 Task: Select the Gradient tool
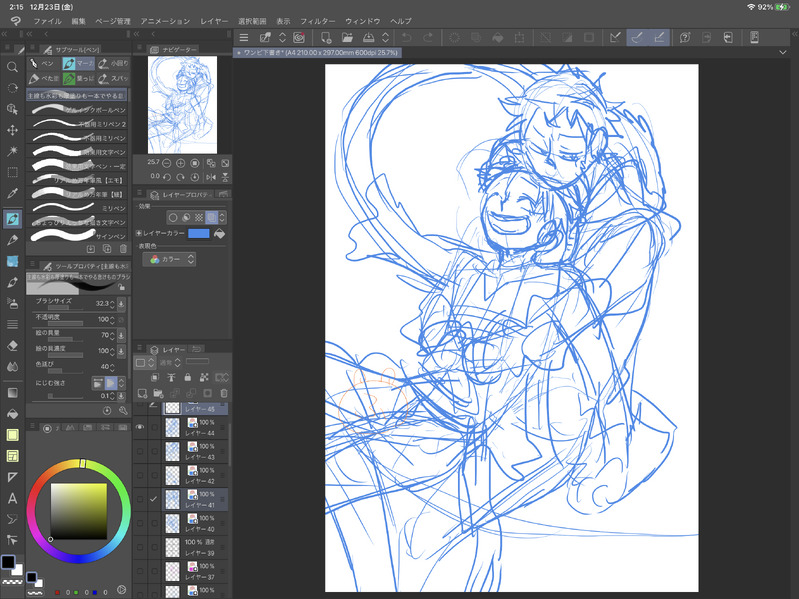pyautogui.click(x=12, y=393)
